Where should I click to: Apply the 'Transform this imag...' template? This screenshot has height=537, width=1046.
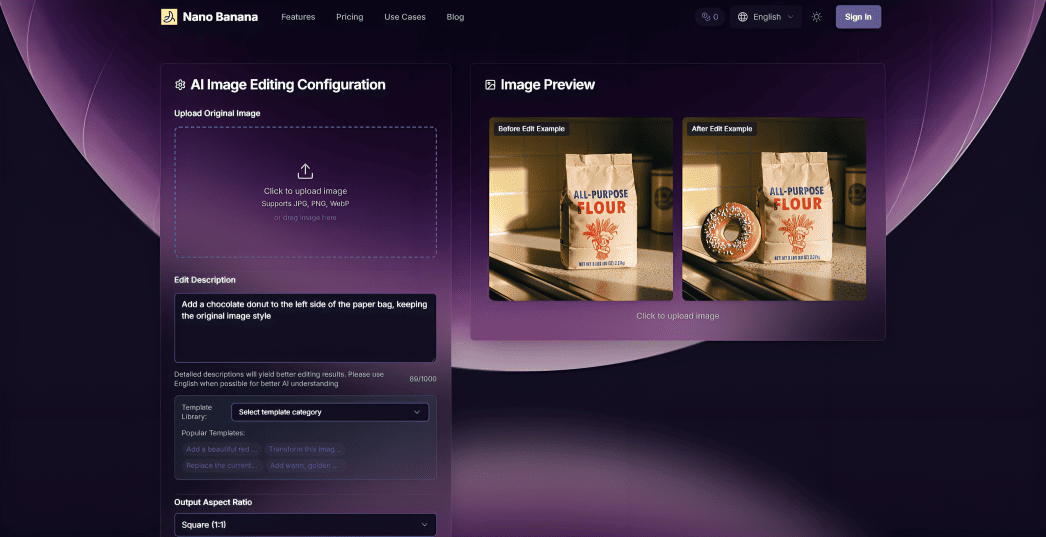[x=305, y=449]
